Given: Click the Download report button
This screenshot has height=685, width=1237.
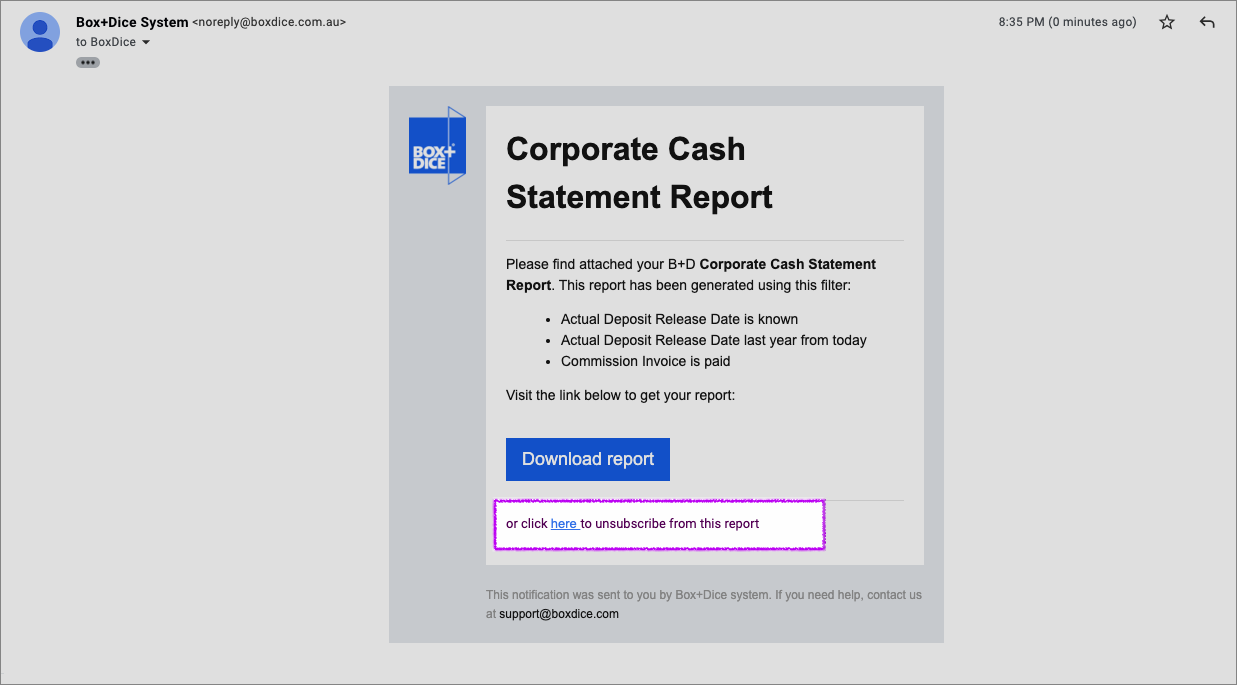Looking at the screenshot, I should pos(588,459).
